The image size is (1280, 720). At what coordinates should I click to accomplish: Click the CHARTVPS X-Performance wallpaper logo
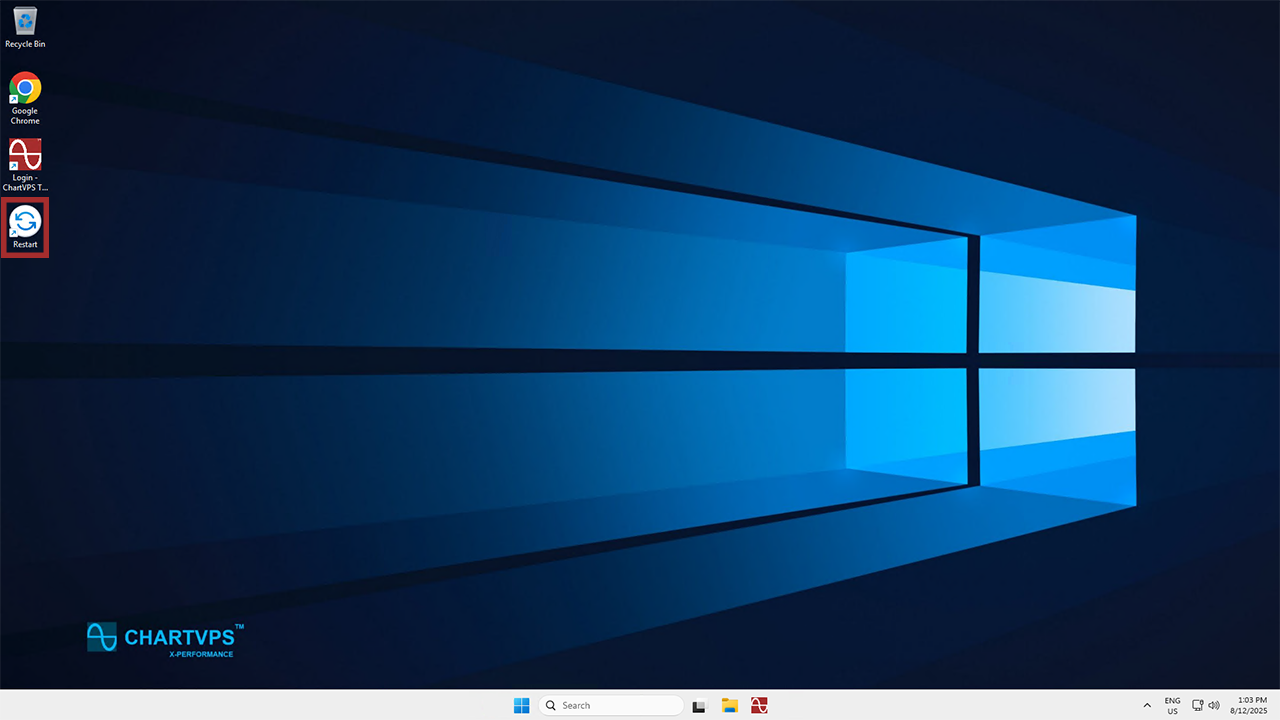pyautogui.click(x=165, y=639)
